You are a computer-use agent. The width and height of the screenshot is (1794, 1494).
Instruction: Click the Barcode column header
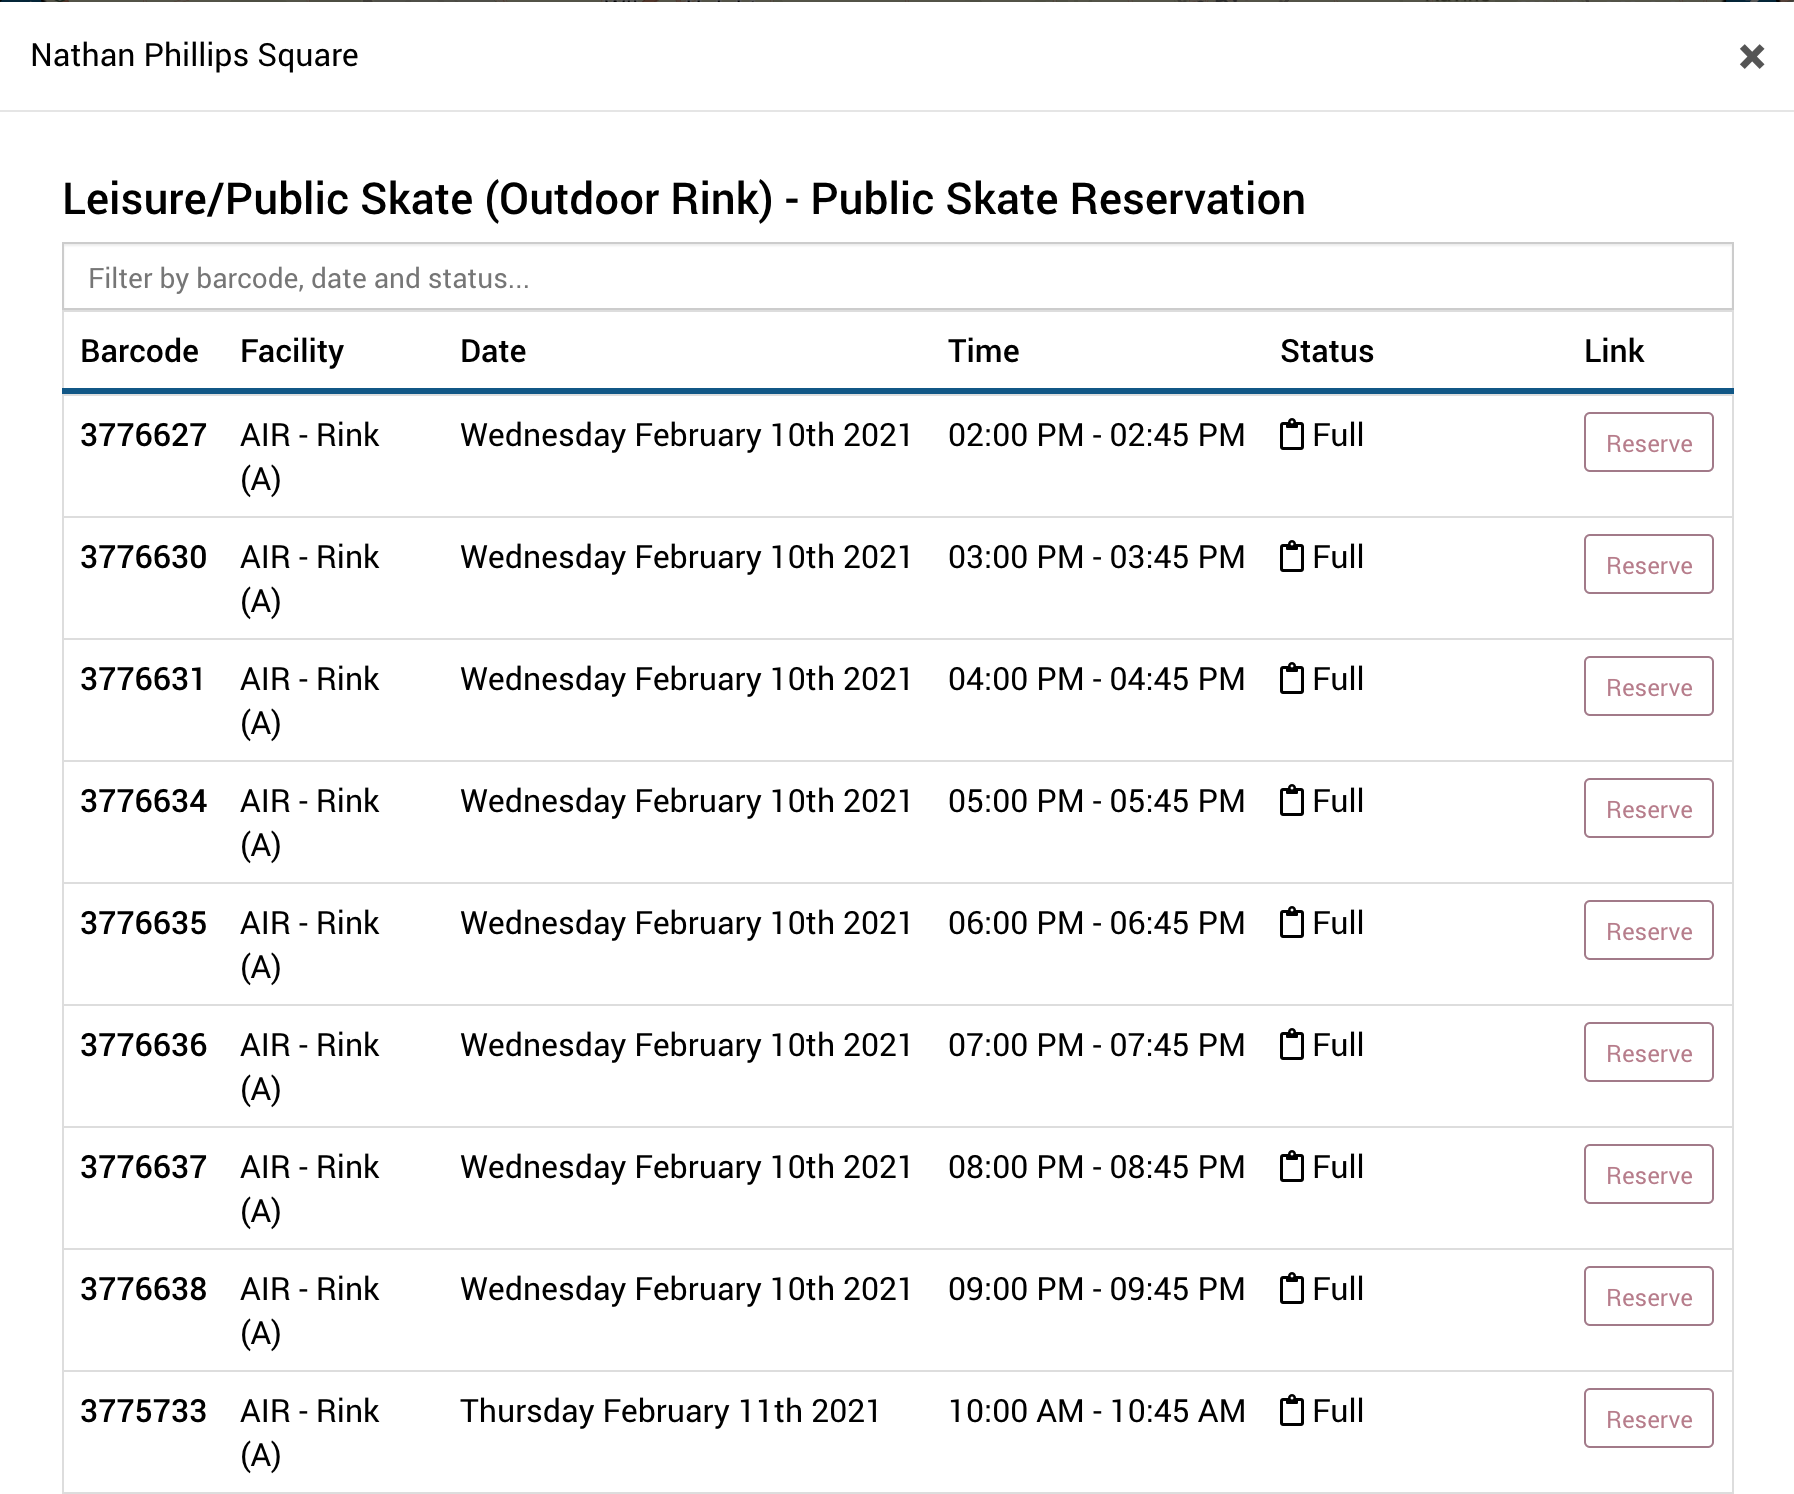(139, 351)
